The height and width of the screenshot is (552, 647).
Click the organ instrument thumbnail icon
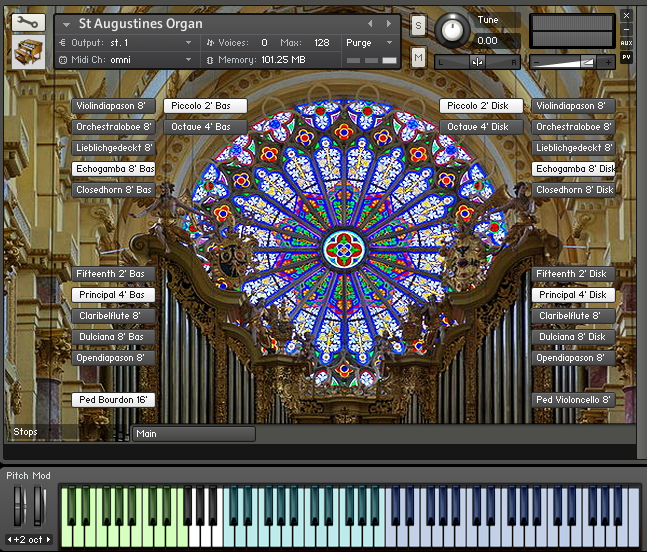28,52
